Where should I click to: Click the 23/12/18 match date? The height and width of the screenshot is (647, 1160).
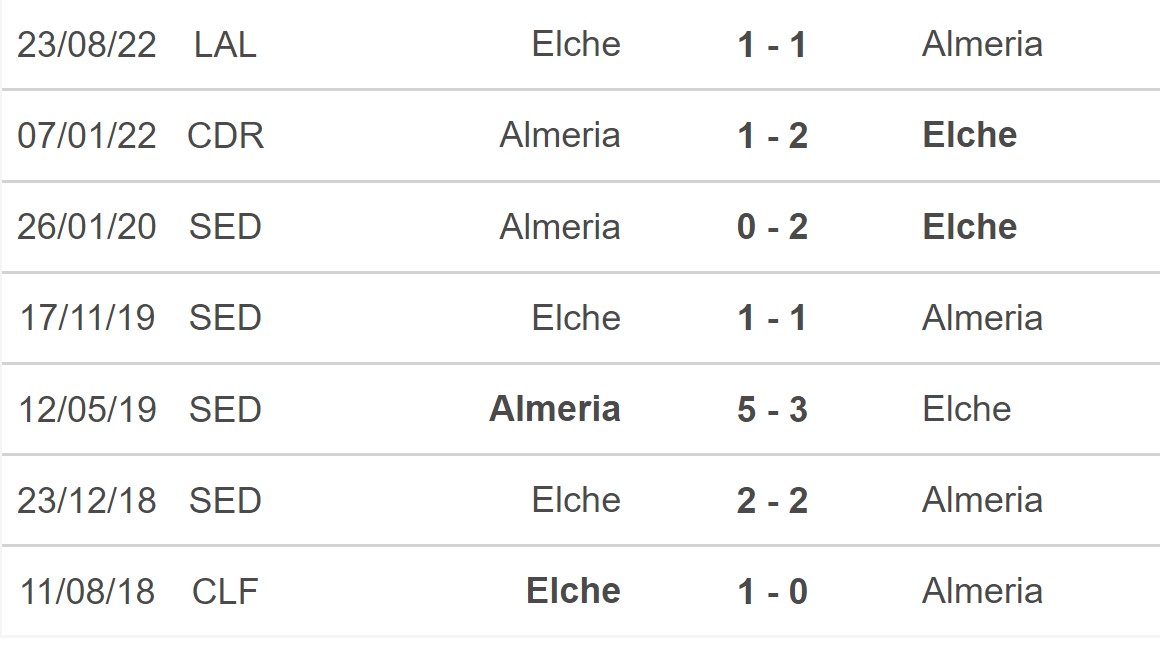pos(87,500)
